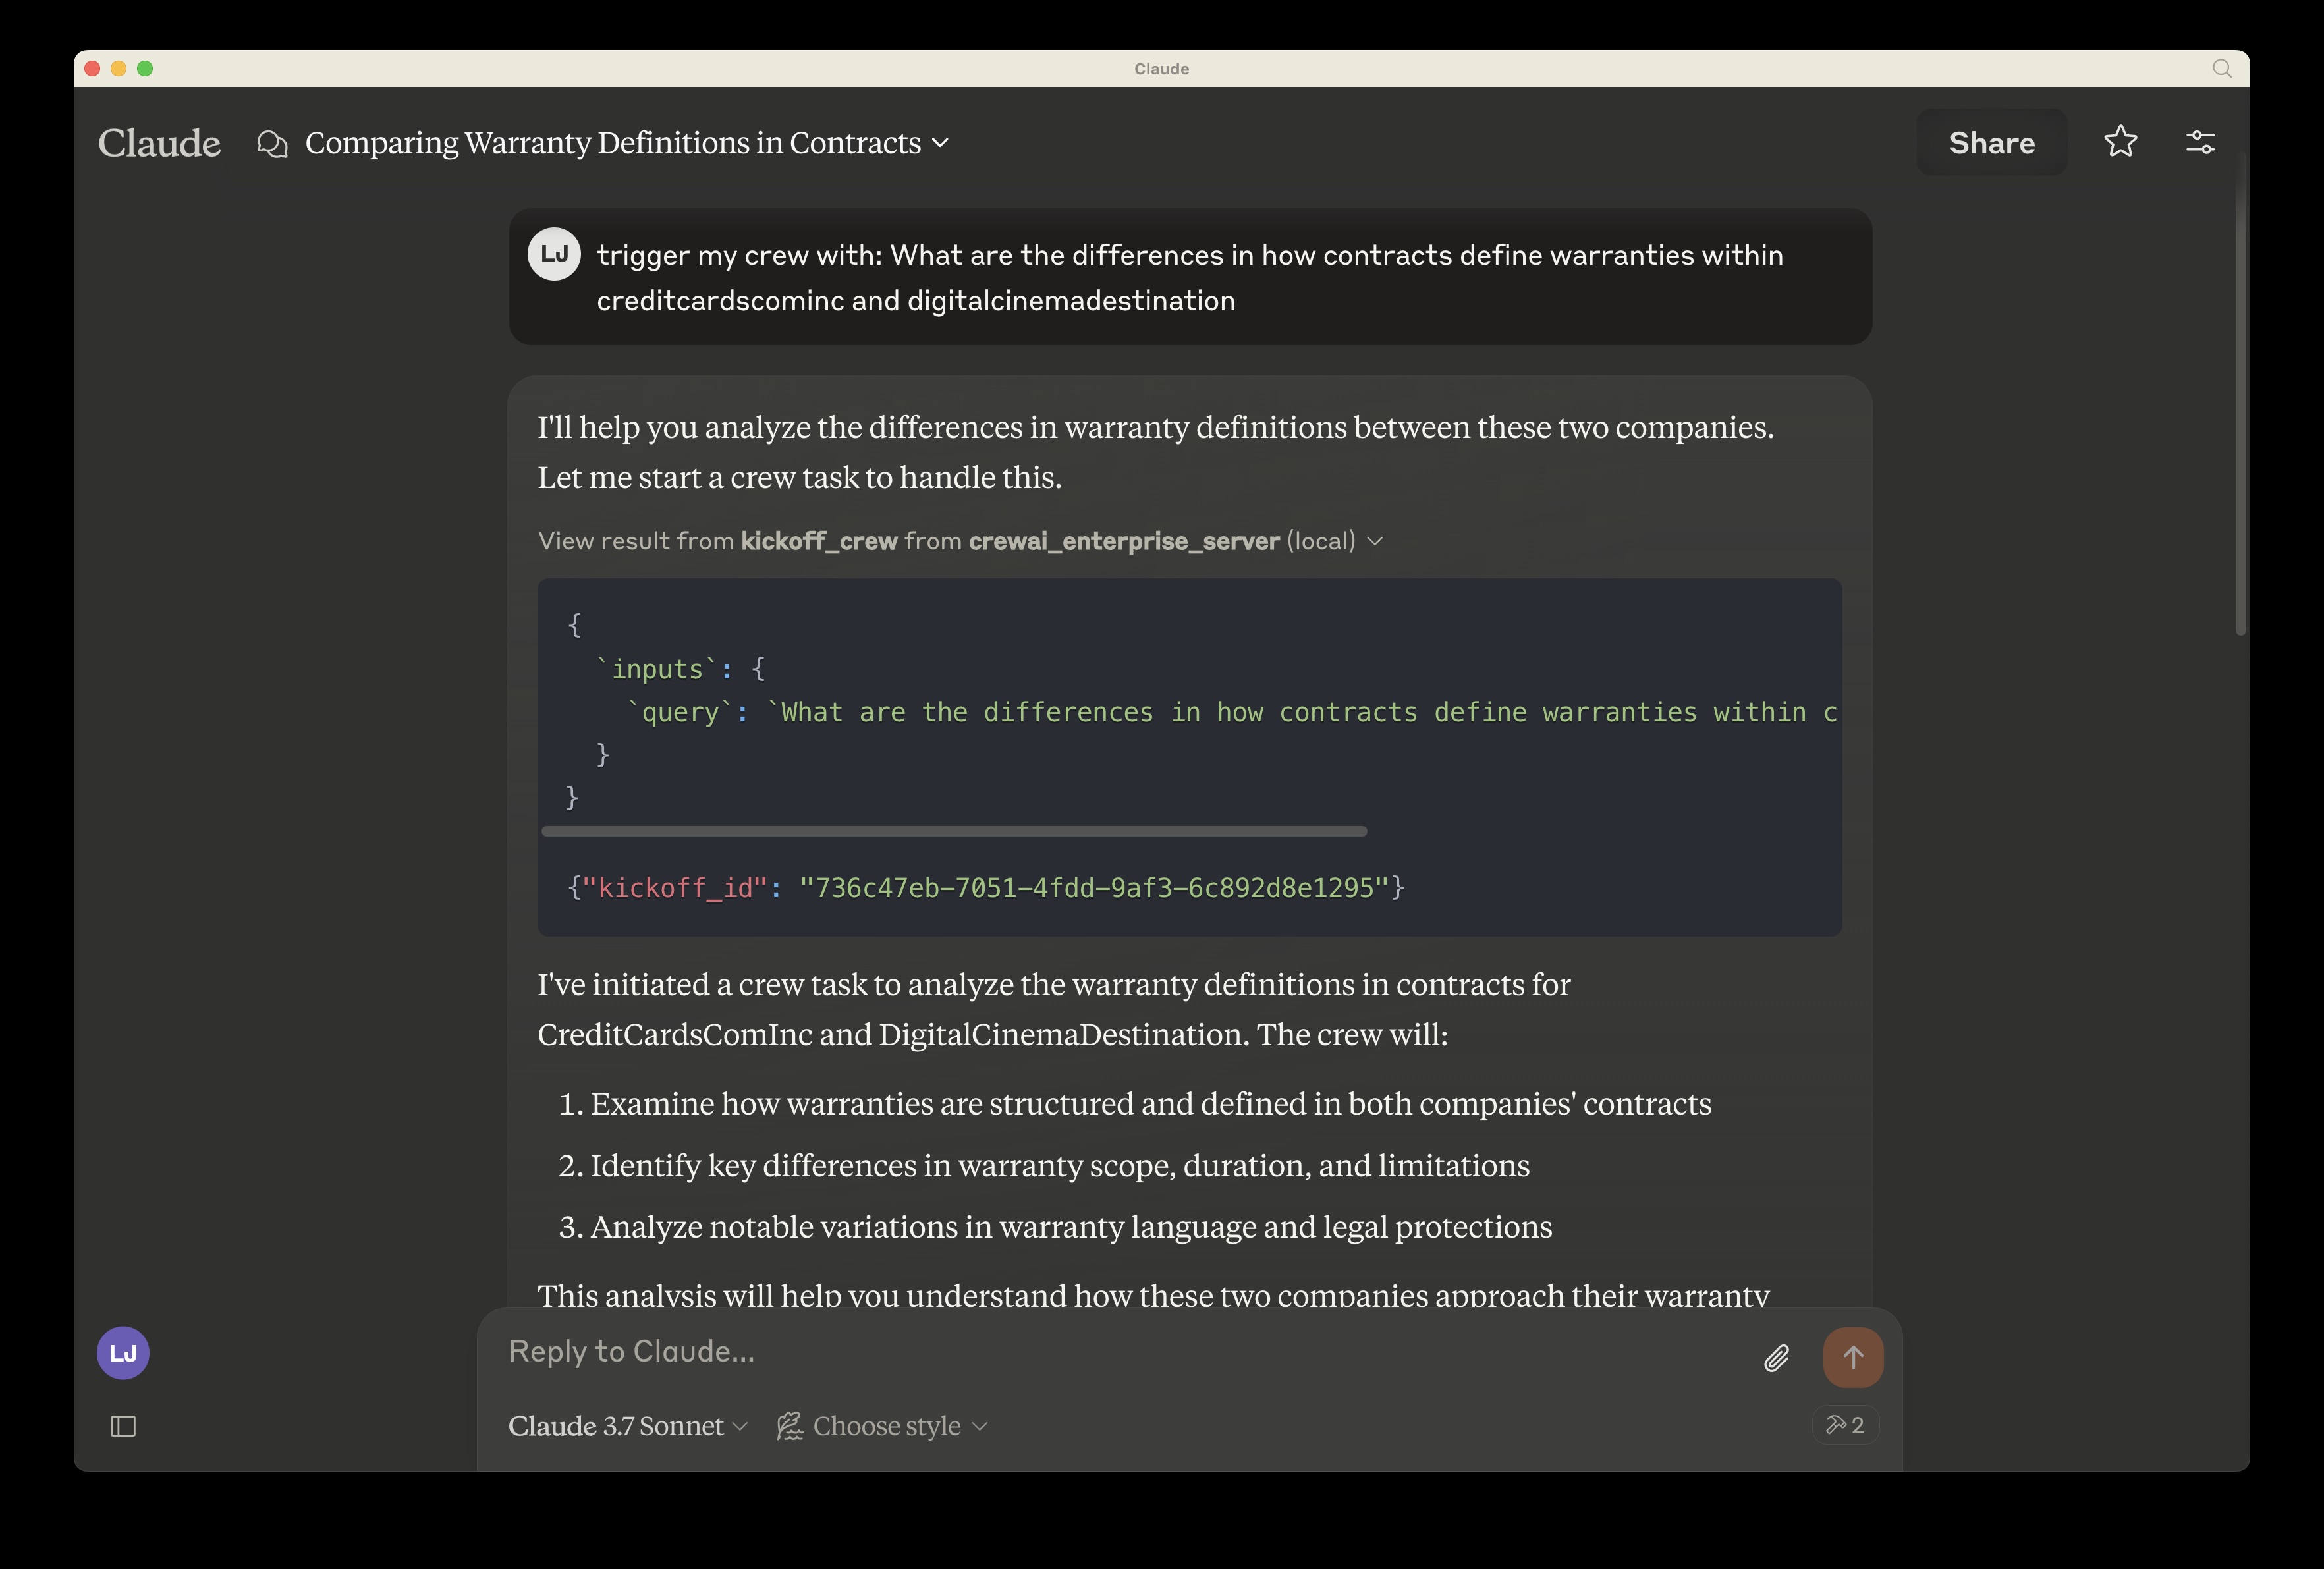Viewport: 2324px width, 1569px height.
Task: Open the Claude 3.7 Sonnet model selector
Action: coord(627,1426)
